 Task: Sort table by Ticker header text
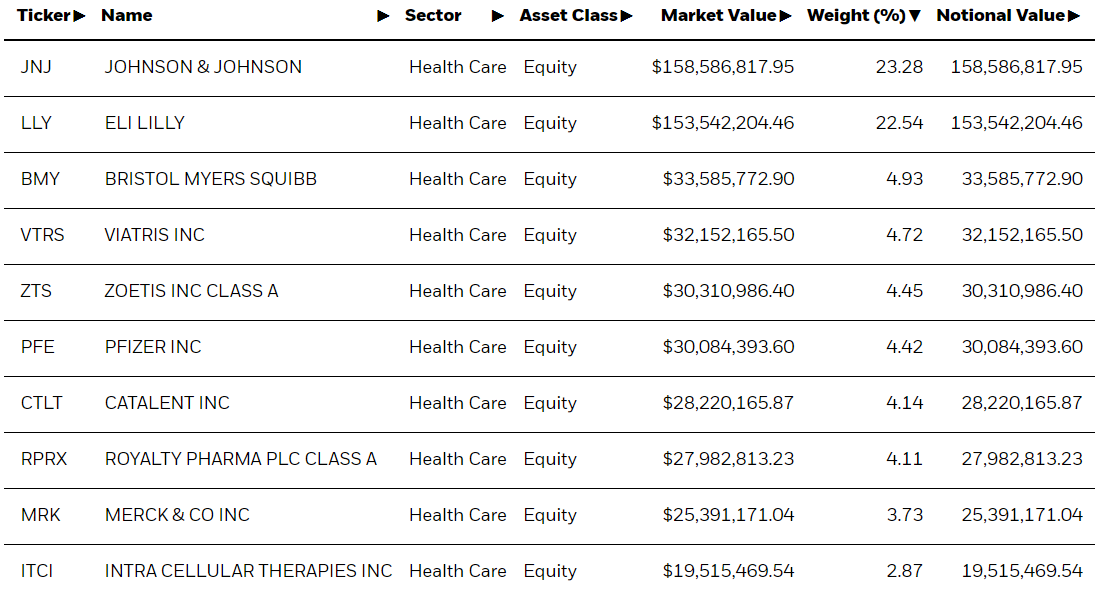point(43,15)
